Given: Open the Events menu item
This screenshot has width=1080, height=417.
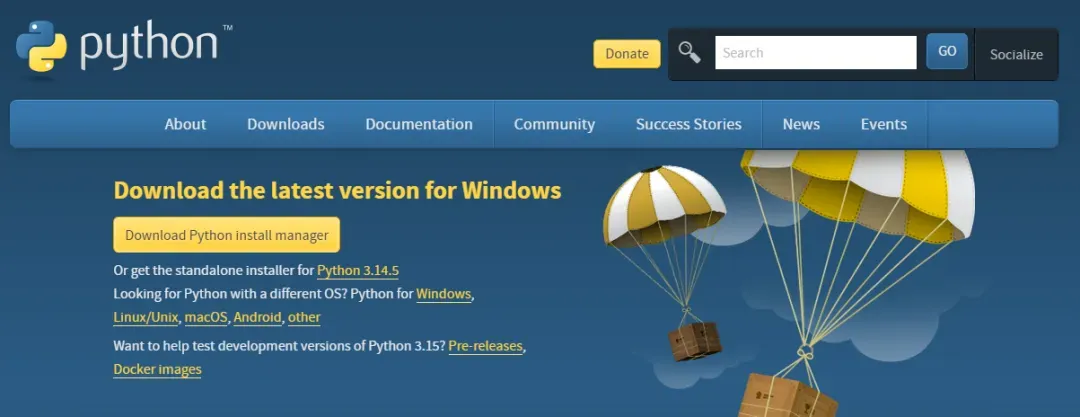Looking at the screenshot, I should [884, 124].
